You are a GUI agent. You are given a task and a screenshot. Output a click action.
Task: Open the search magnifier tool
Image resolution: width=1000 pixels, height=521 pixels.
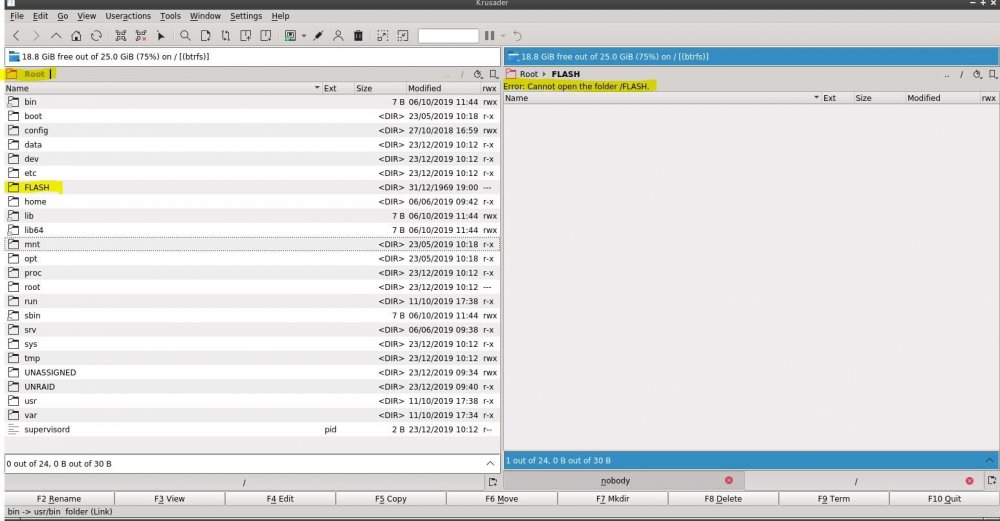[x=185, y=36]
